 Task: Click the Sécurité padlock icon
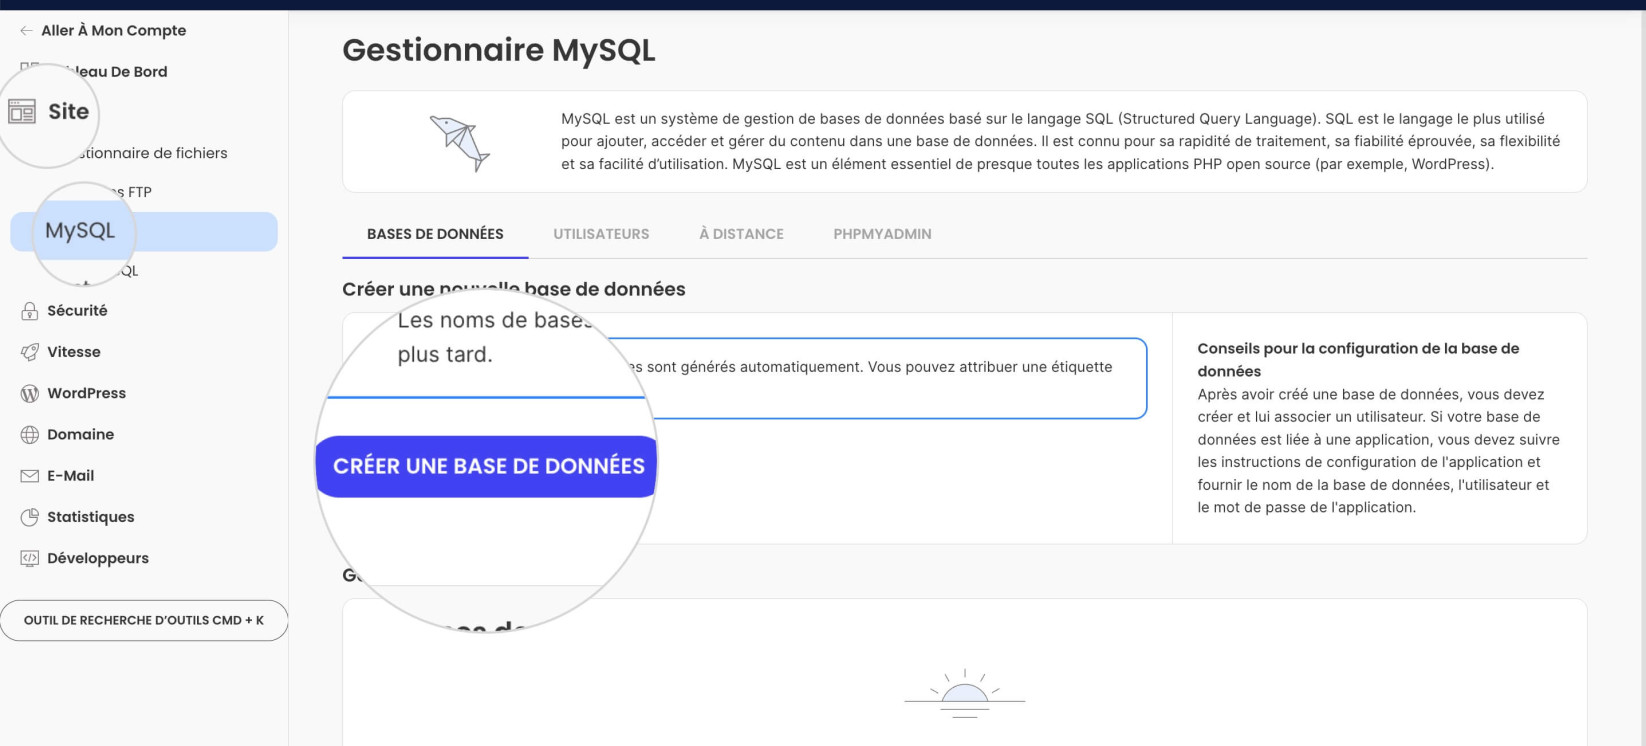(x=30, y=311)
